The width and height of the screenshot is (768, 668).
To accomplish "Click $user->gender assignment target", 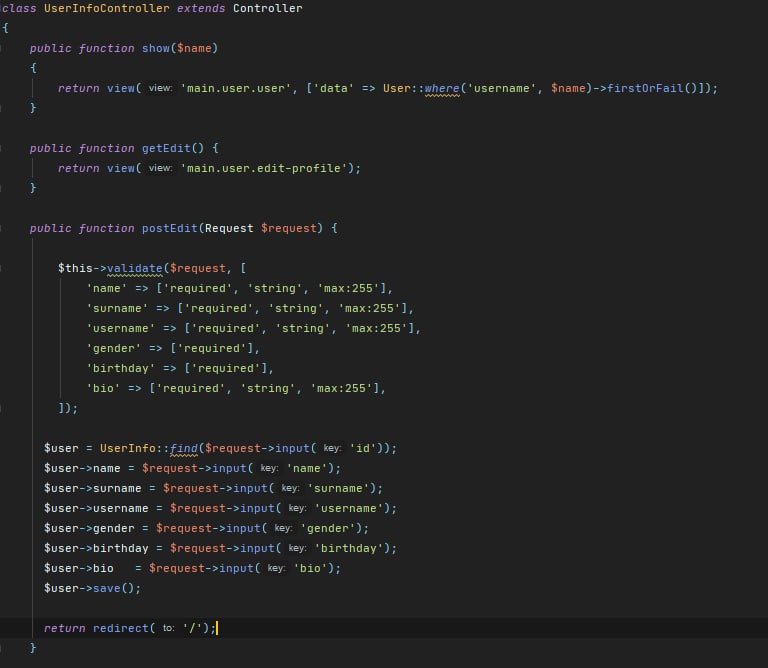I will click(89, 529).
